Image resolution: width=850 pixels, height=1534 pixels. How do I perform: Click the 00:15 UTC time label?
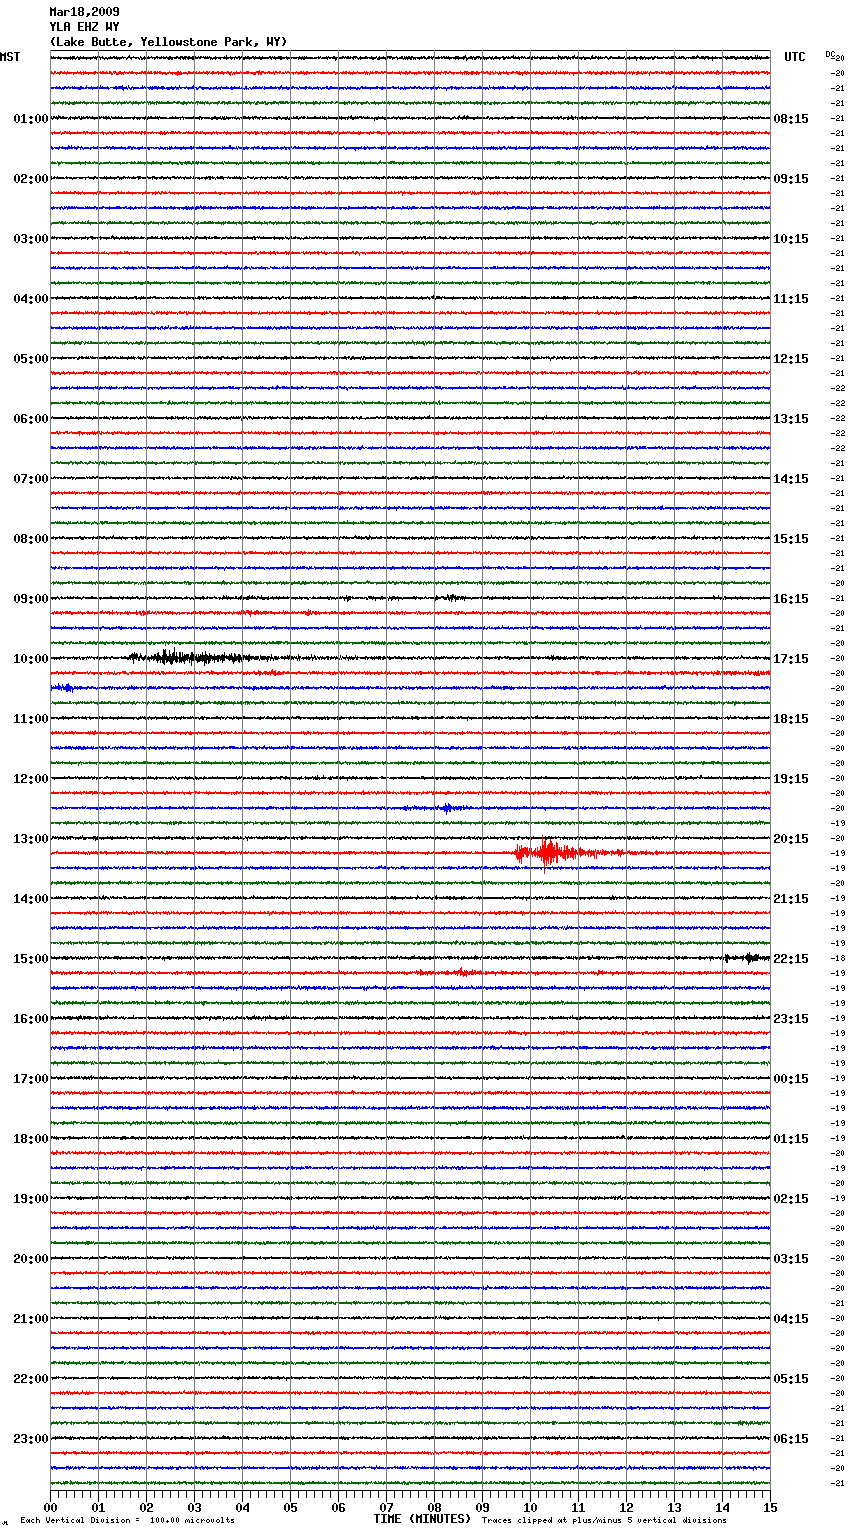[x=791, y=1079]
